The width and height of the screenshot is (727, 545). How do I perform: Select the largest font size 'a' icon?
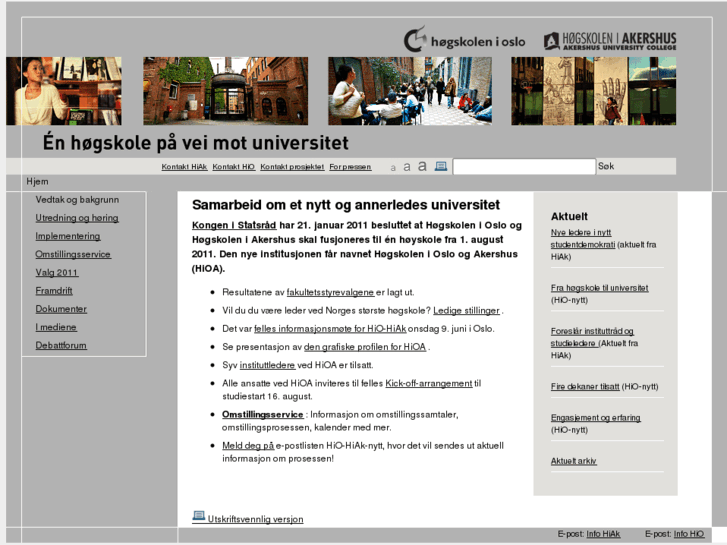422,166
